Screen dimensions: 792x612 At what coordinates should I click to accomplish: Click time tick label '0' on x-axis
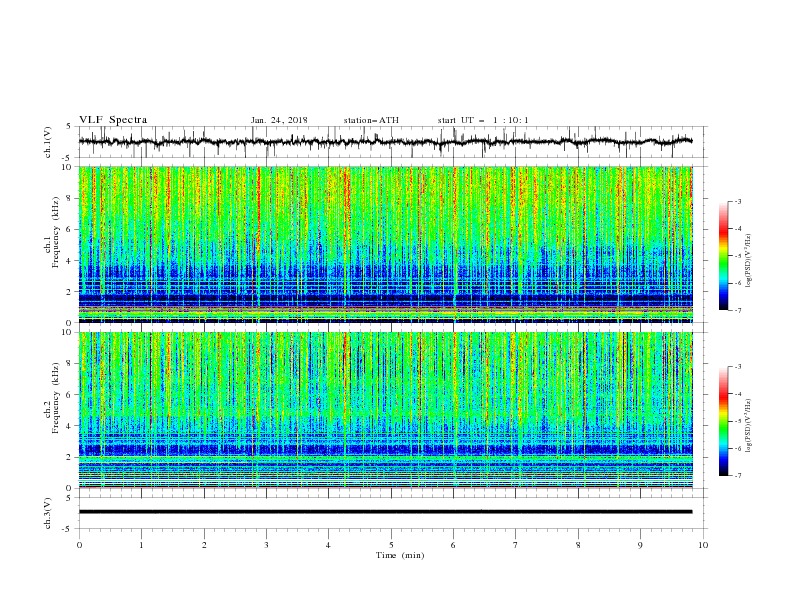[x=79, y=545]
